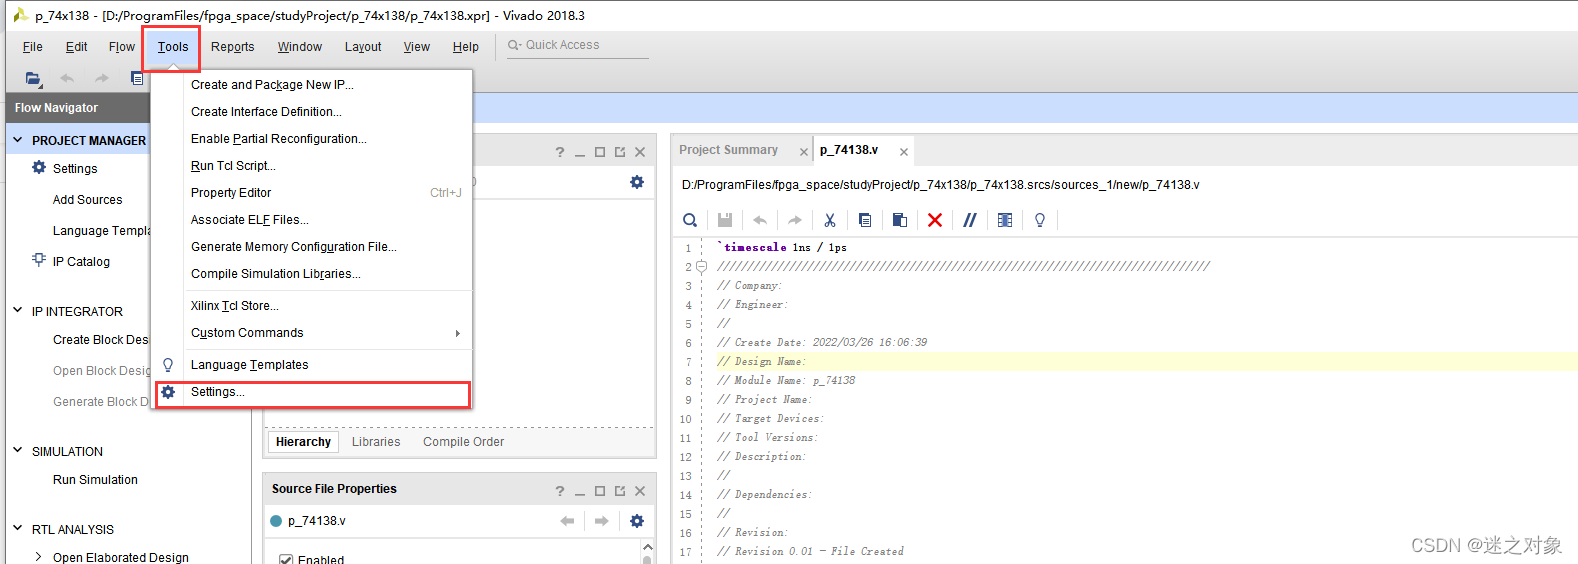Collapse the SIMULATION section
This screenshot has width=1578, height=564.
pos(17,451)
